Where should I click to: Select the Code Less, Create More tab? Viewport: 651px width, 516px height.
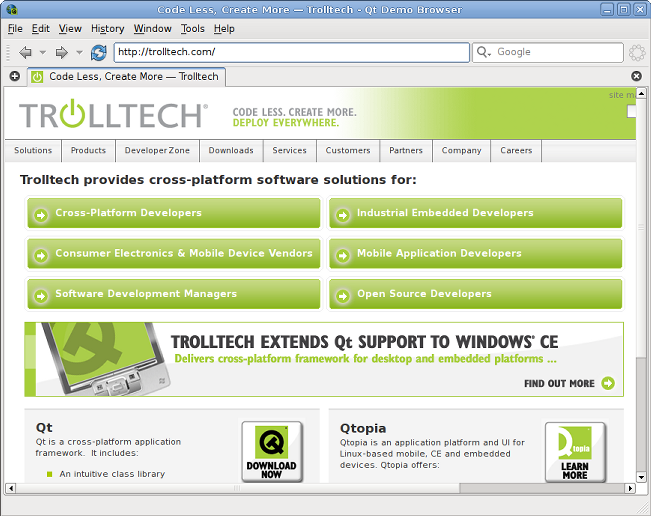pyautogui.click(x=127, y=77)
